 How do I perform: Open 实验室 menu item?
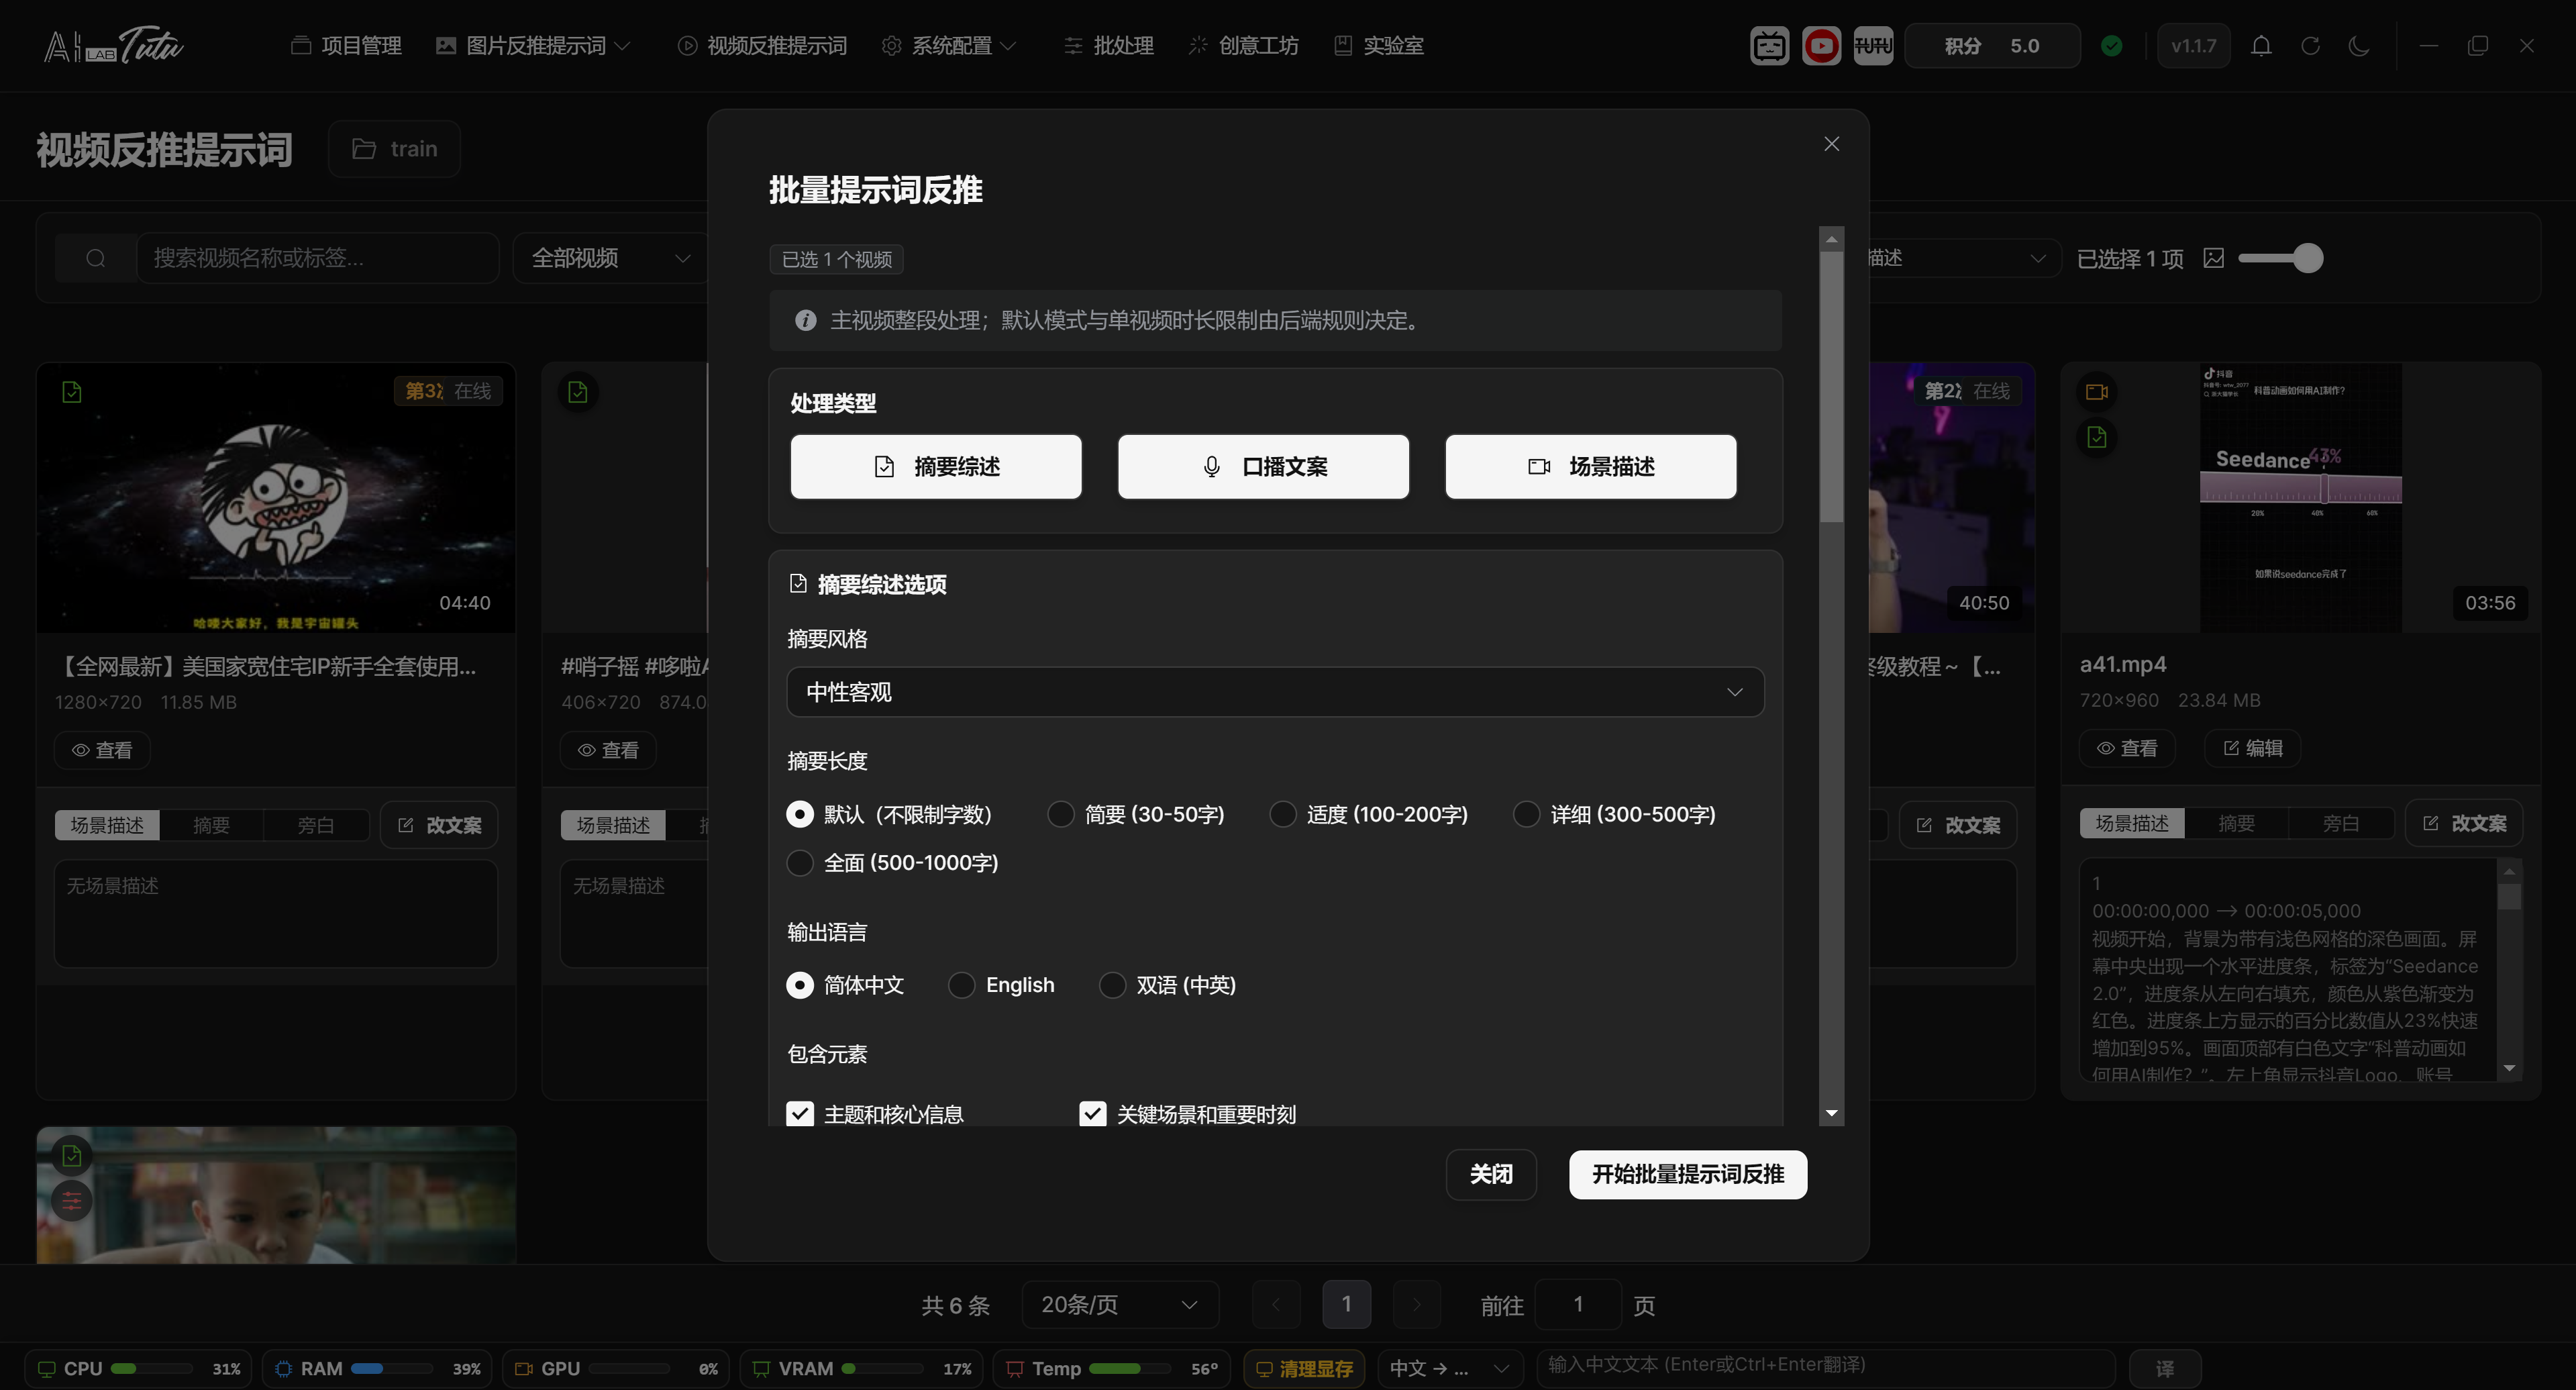coord(1379,46)
